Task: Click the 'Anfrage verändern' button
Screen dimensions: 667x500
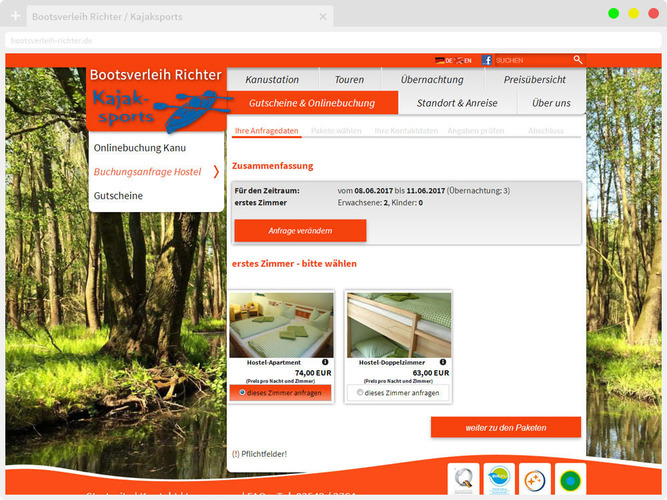Action: tap(300, 230)
